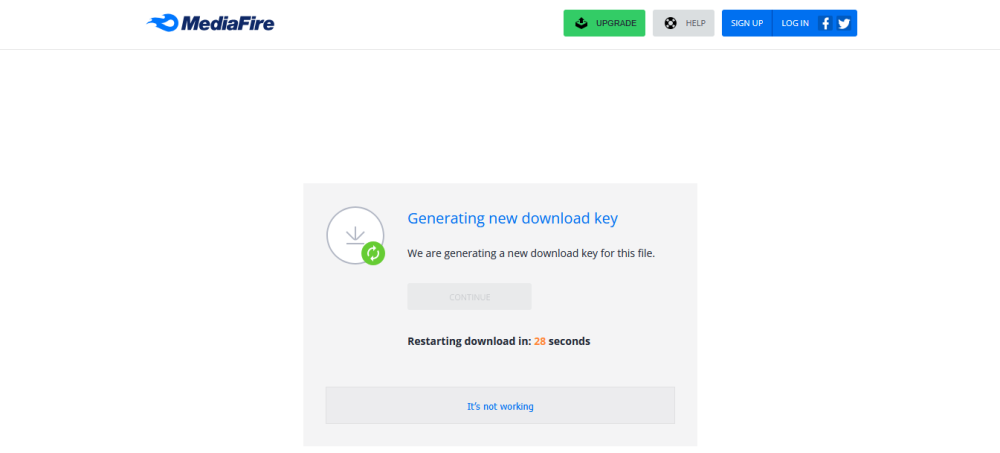The width and height of the screenshot is (1000, 453).
Task: Click the upgrade box icon
Action: tap(580, 23)
